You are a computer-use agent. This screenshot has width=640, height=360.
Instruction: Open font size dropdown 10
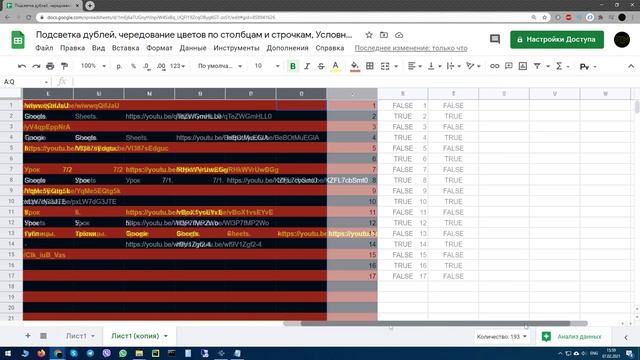(x=267, y=66)
